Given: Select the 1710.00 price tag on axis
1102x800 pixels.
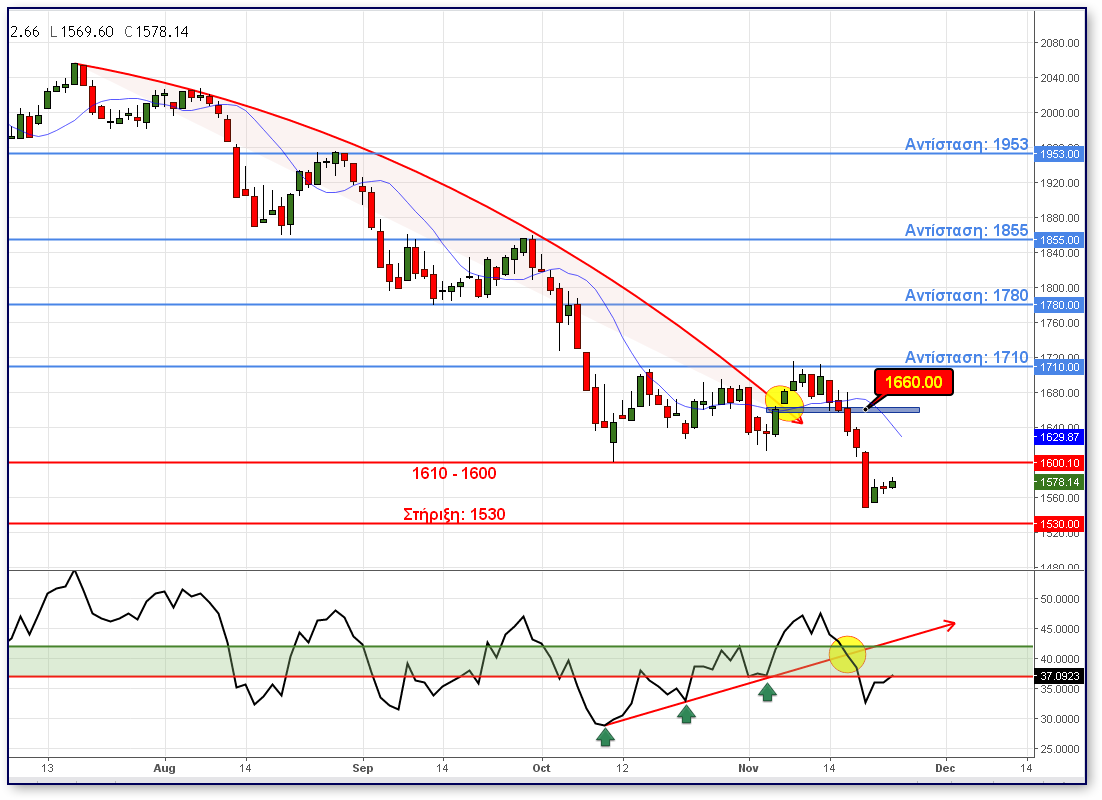Looking at the screenshot, I should pos(1059,367).
